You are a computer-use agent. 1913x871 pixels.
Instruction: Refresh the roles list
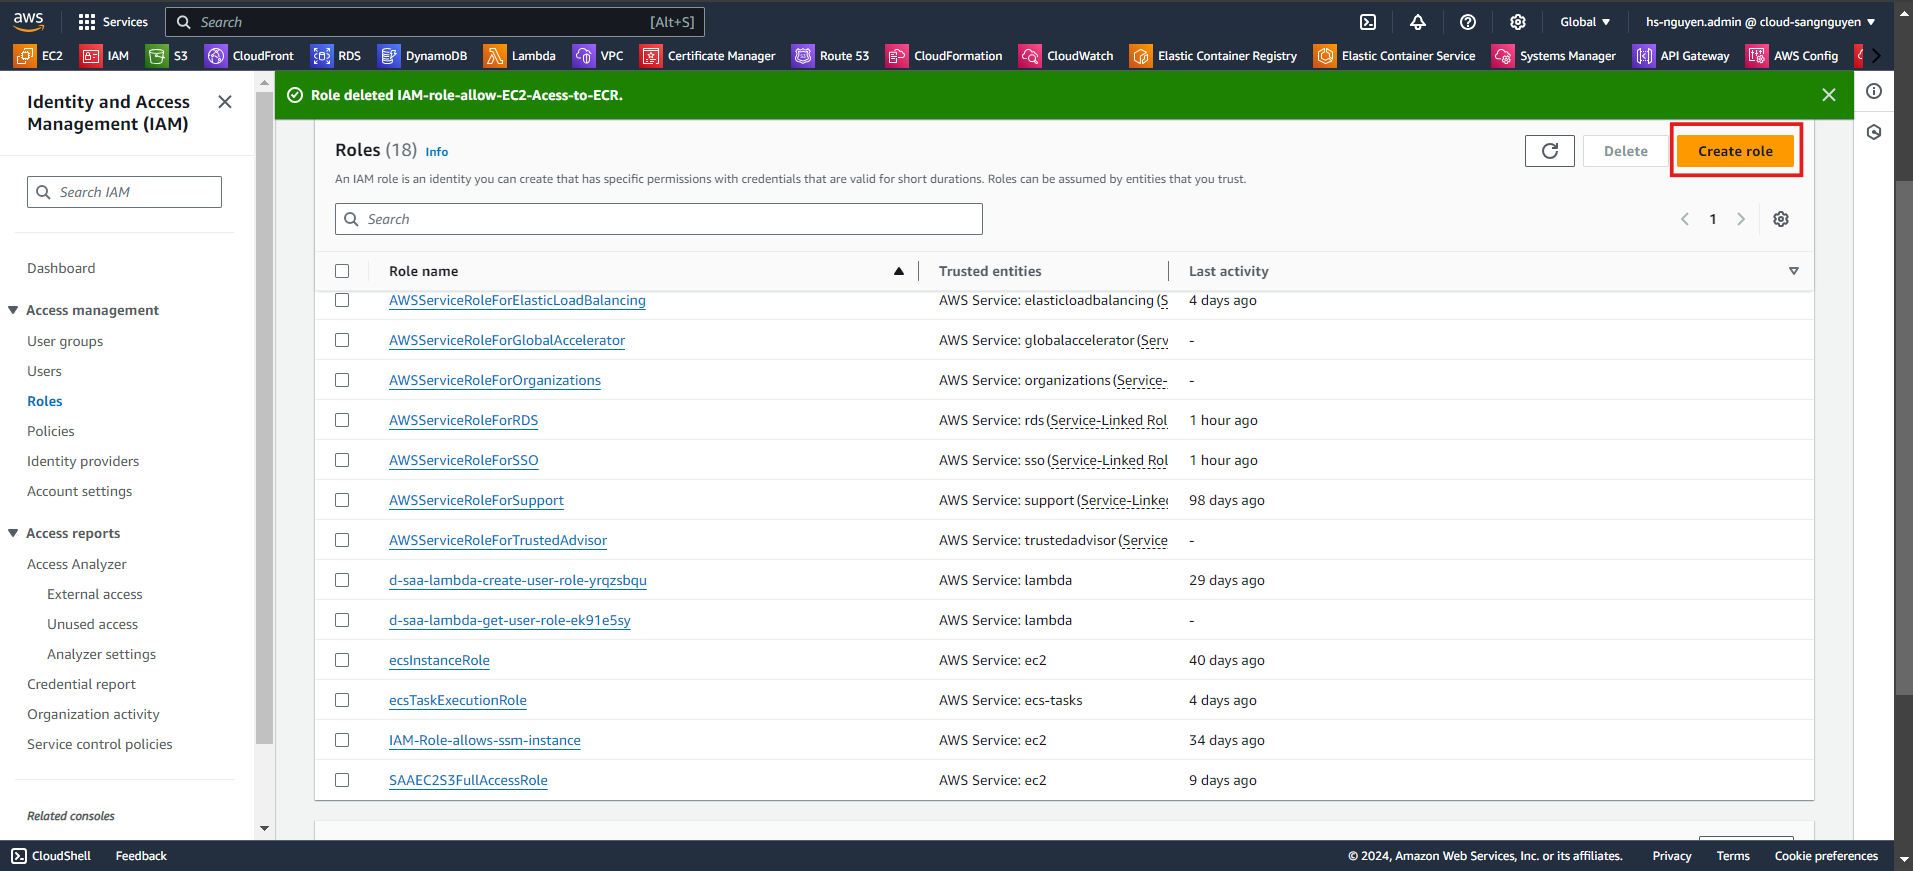tap(1549, 151)
